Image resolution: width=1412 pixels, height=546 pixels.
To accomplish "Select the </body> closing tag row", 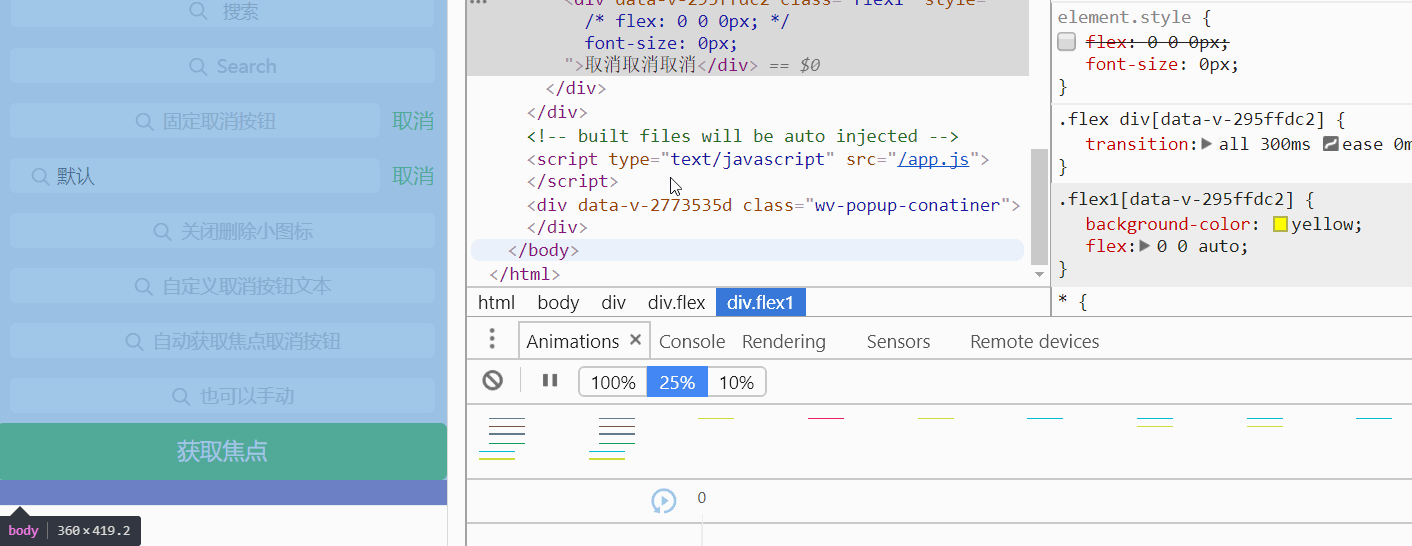I will tap(747, 250).
